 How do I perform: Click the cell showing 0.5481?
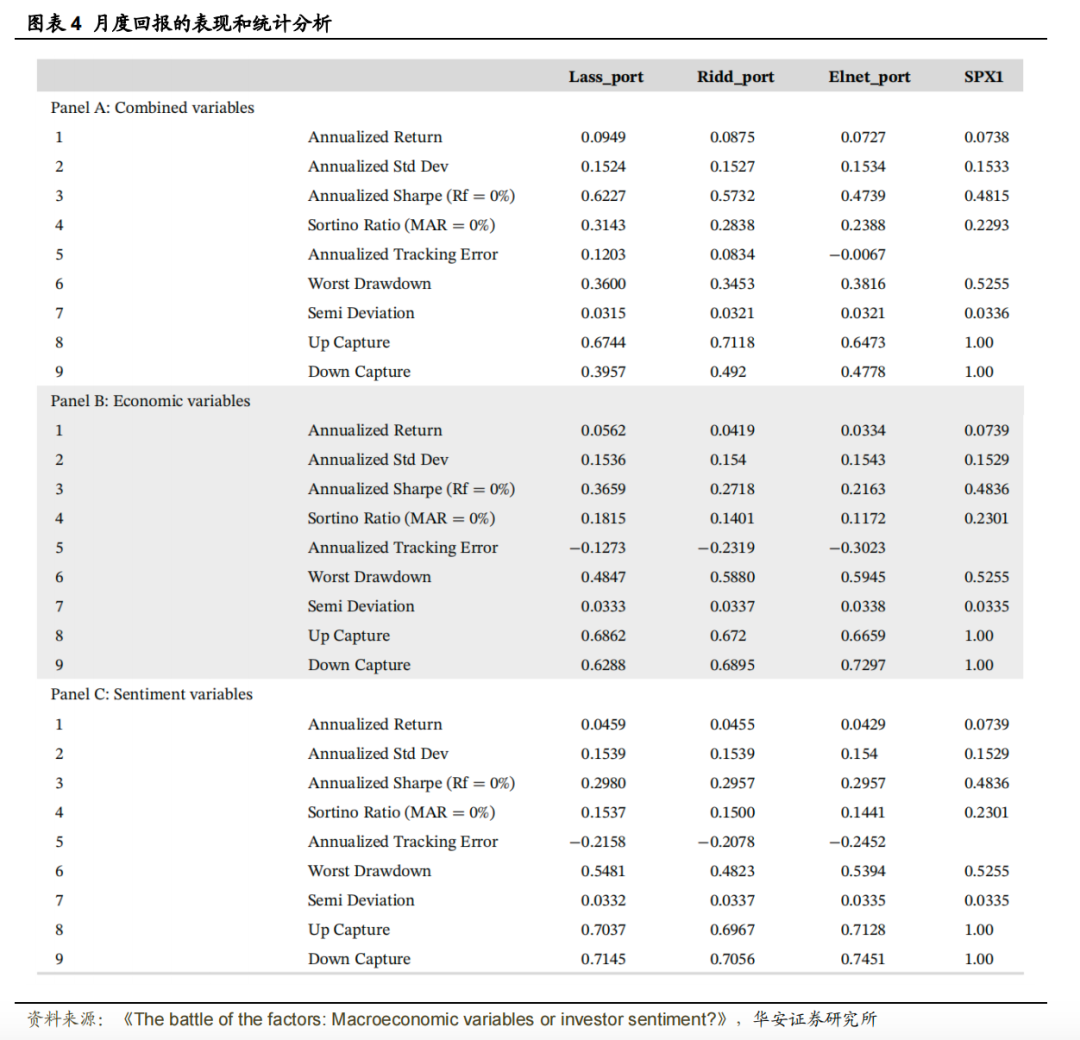[603, 871]
